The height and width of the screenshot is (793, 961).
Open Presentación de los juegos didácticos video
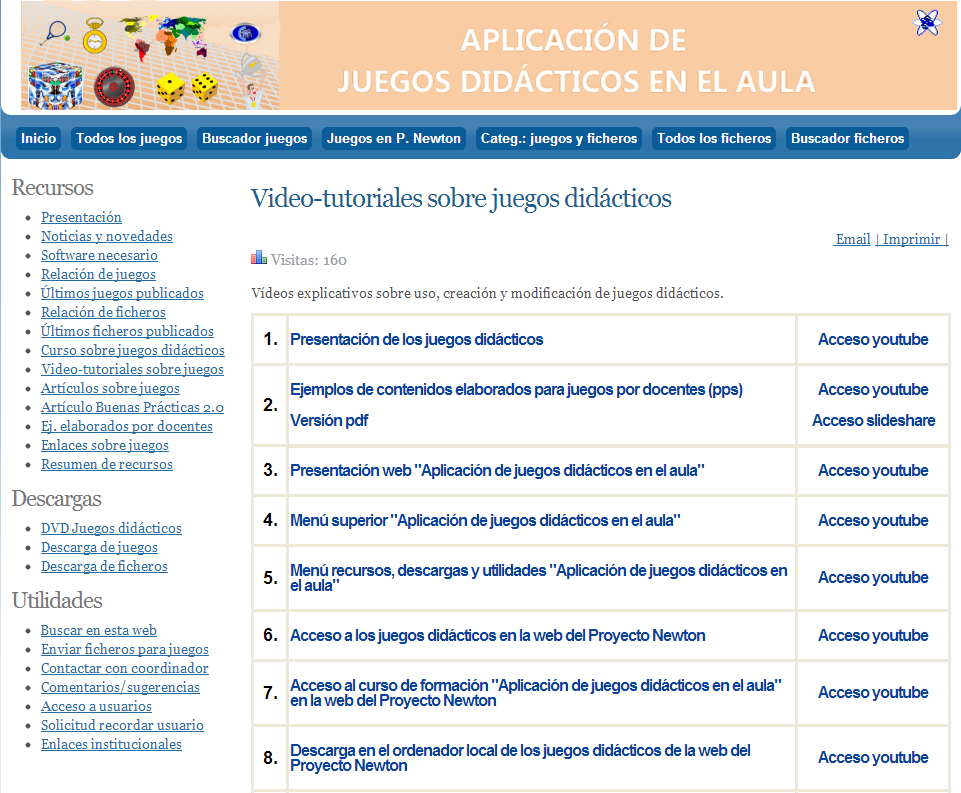point(416,339)
